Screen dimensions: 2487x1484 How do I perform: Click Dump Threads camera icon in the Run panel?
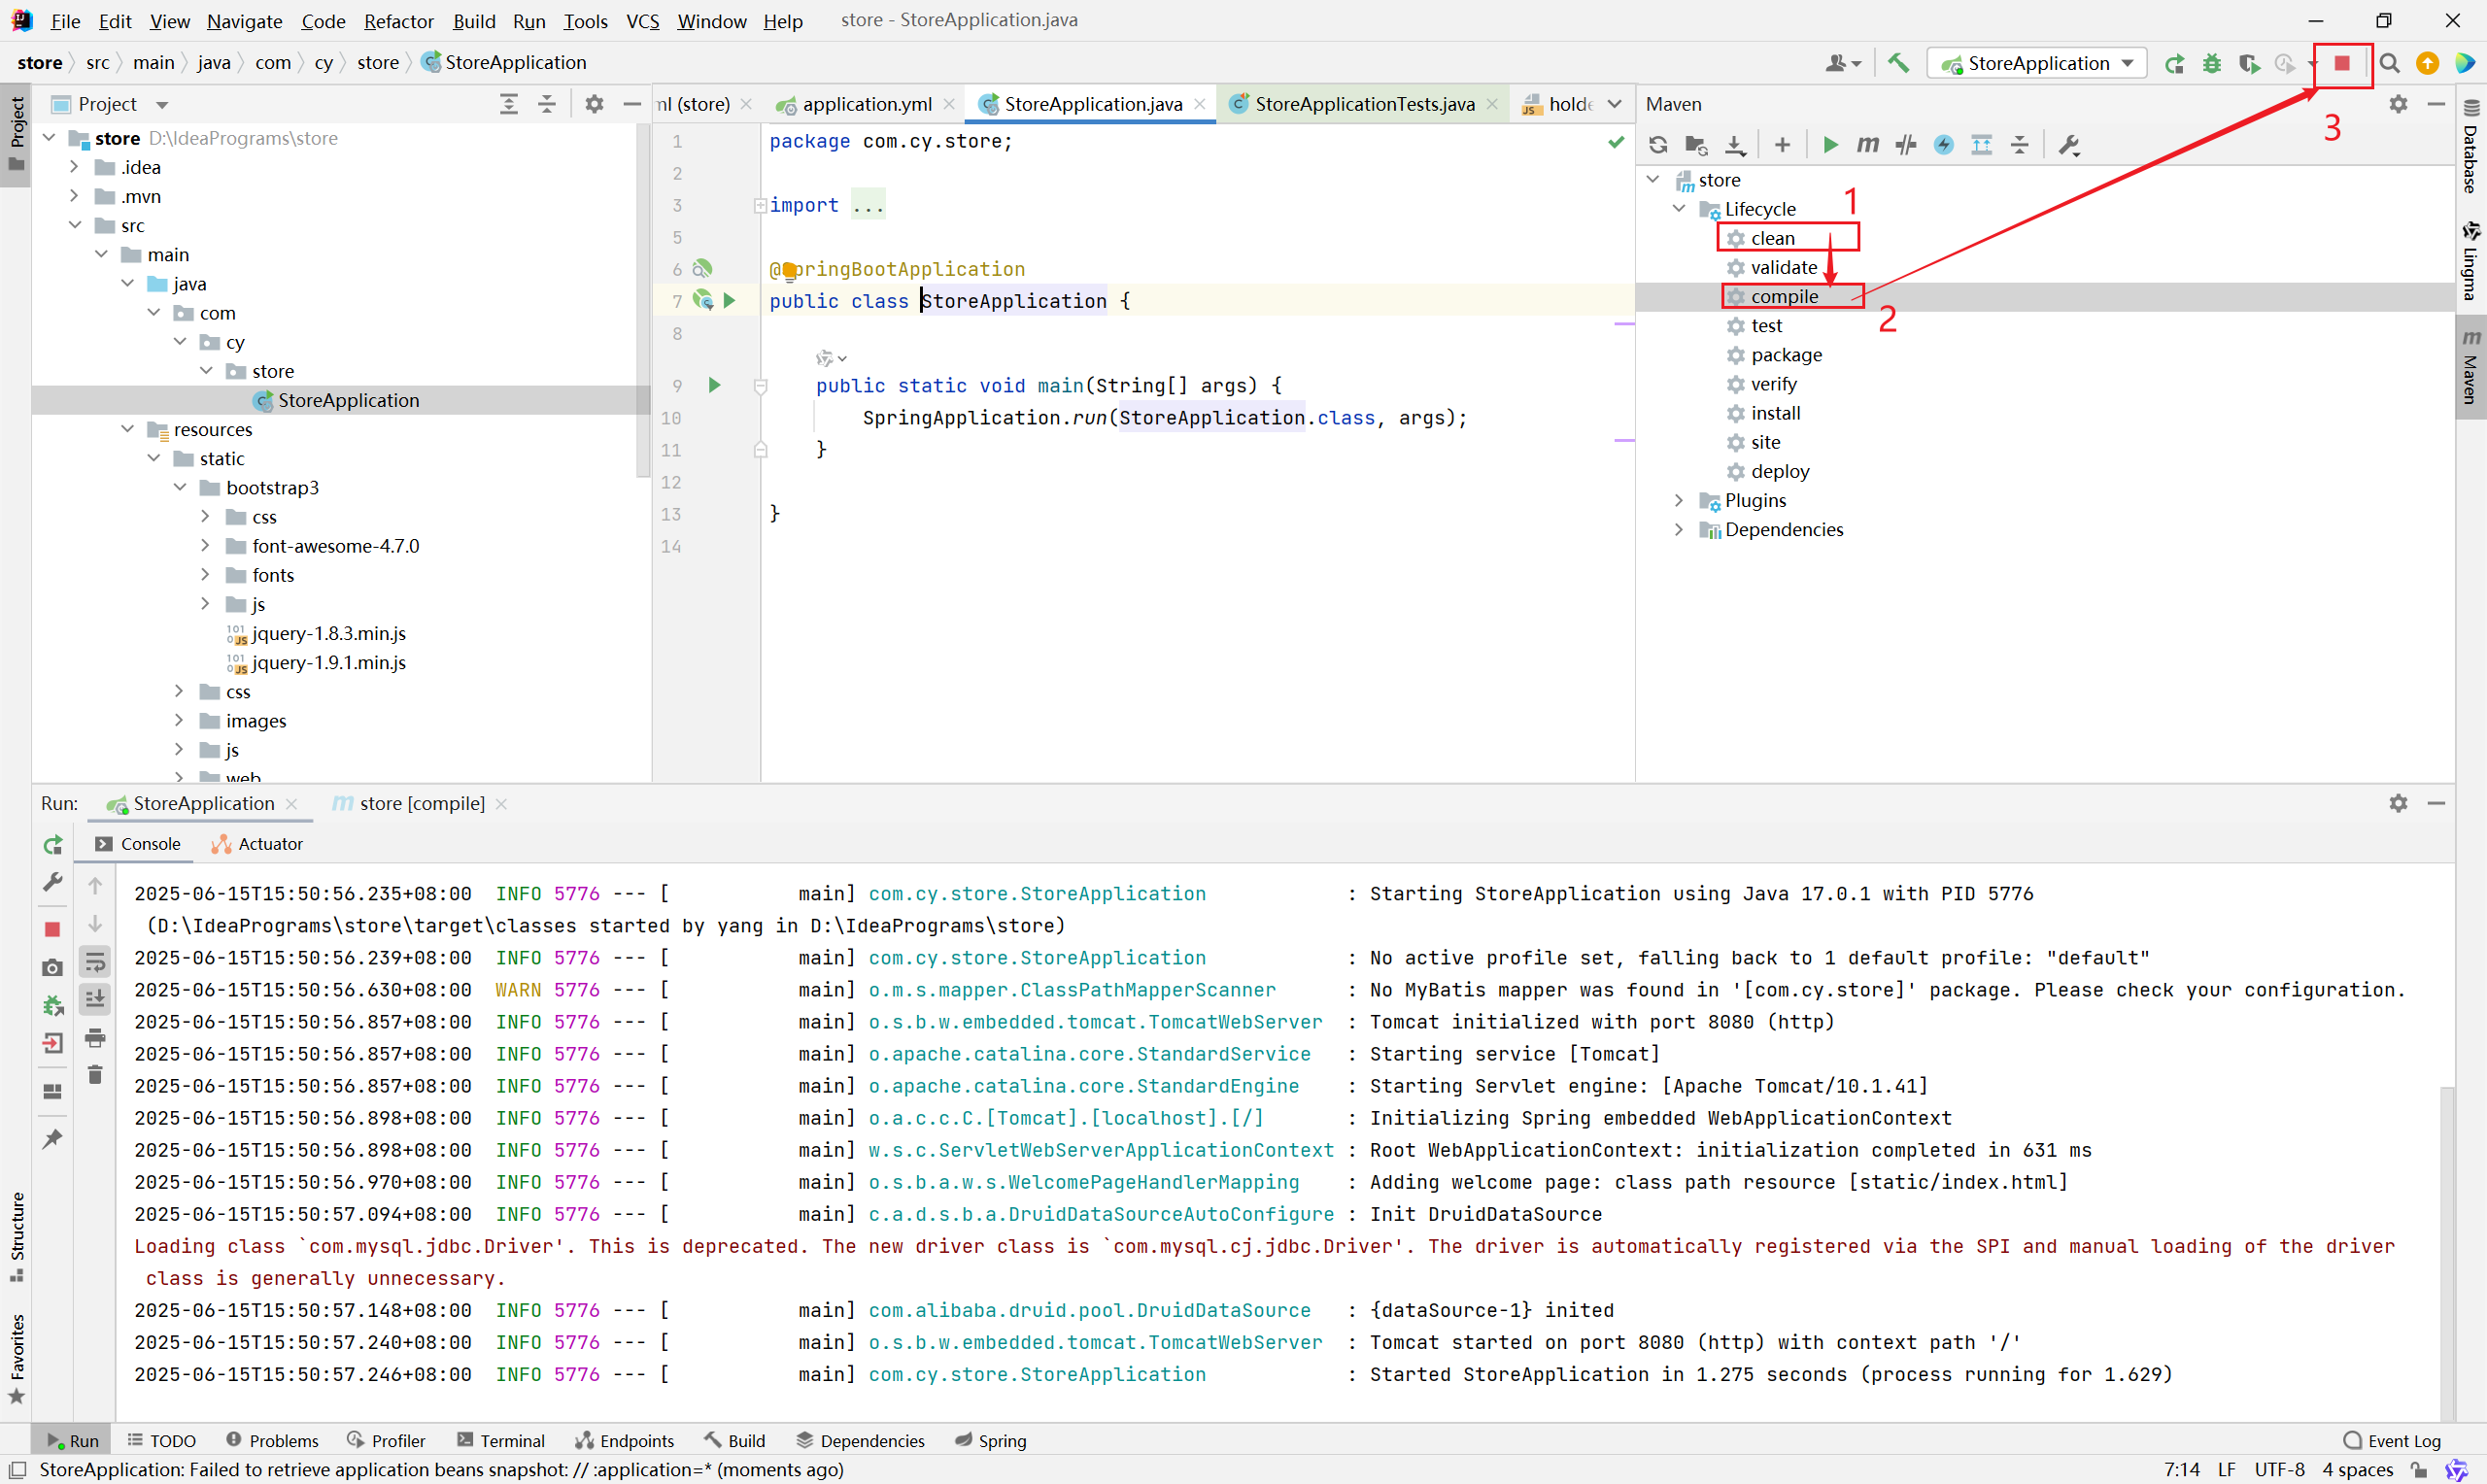[x=53, y=967]
